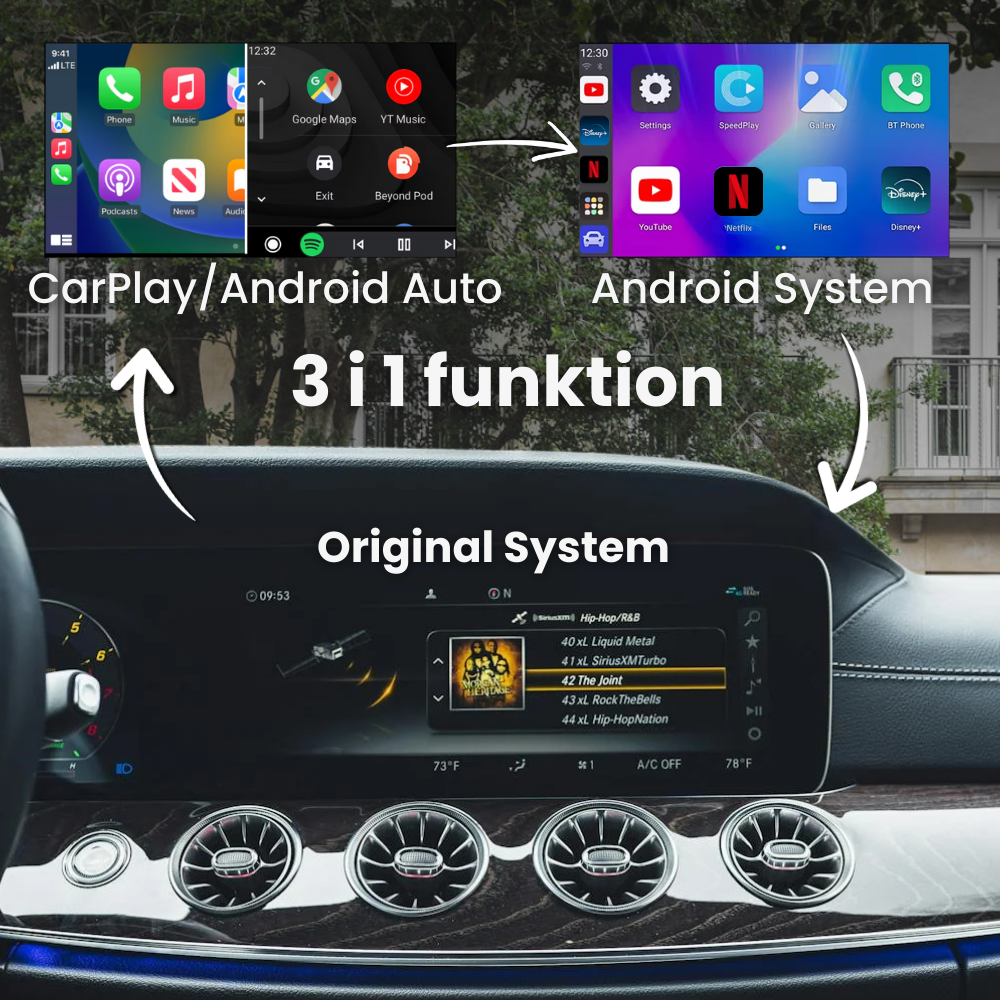The width and height of the screenshot is (1000, 1000).
Task: Open Google Maps in Android Auto
Action: pyautogui.click(x=324, y=87)
